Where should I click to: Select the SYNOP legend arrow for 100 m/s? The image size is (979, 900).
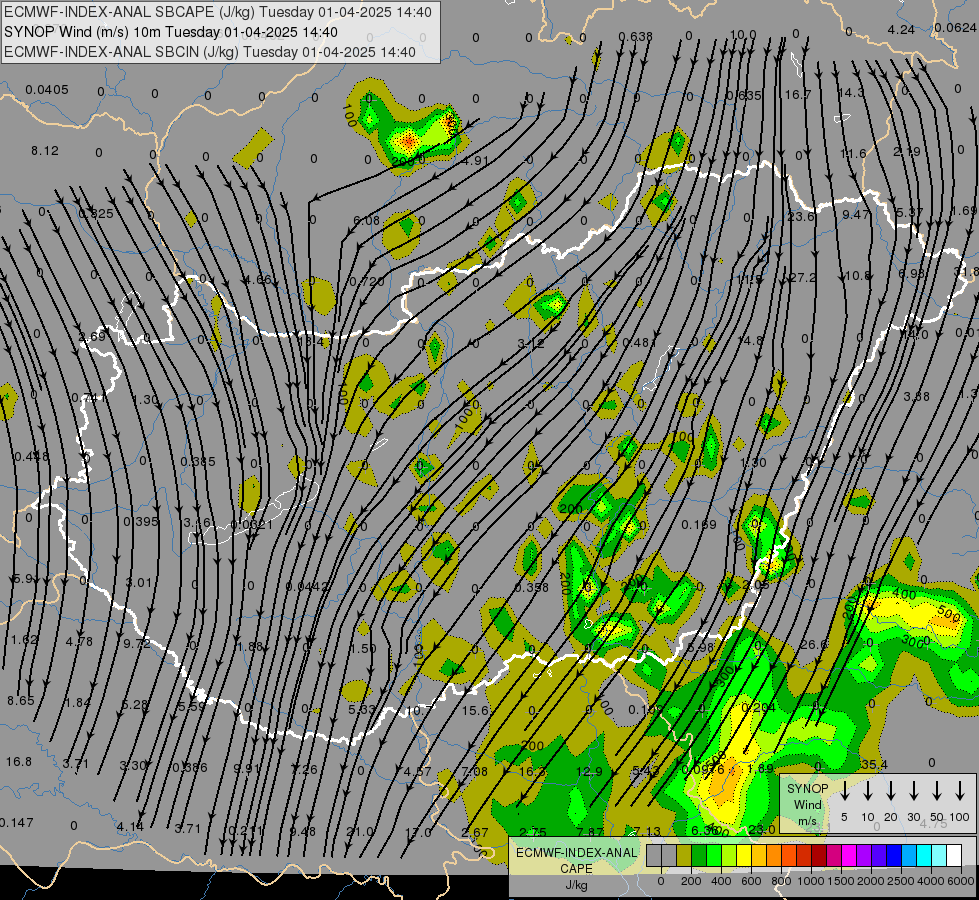[960, 791]
